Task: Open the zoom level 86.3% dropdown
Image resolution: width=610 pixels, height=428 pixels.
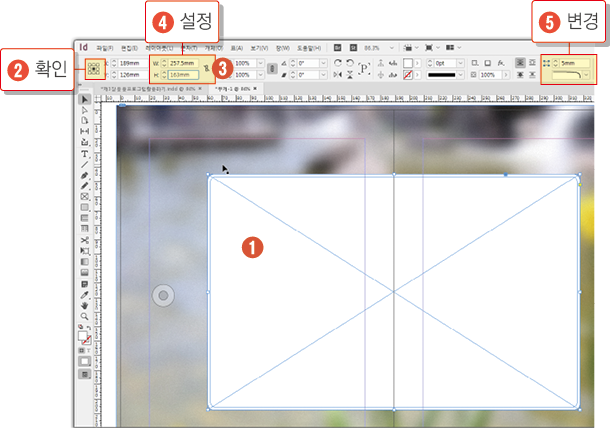Action: (x=391, y=48)
